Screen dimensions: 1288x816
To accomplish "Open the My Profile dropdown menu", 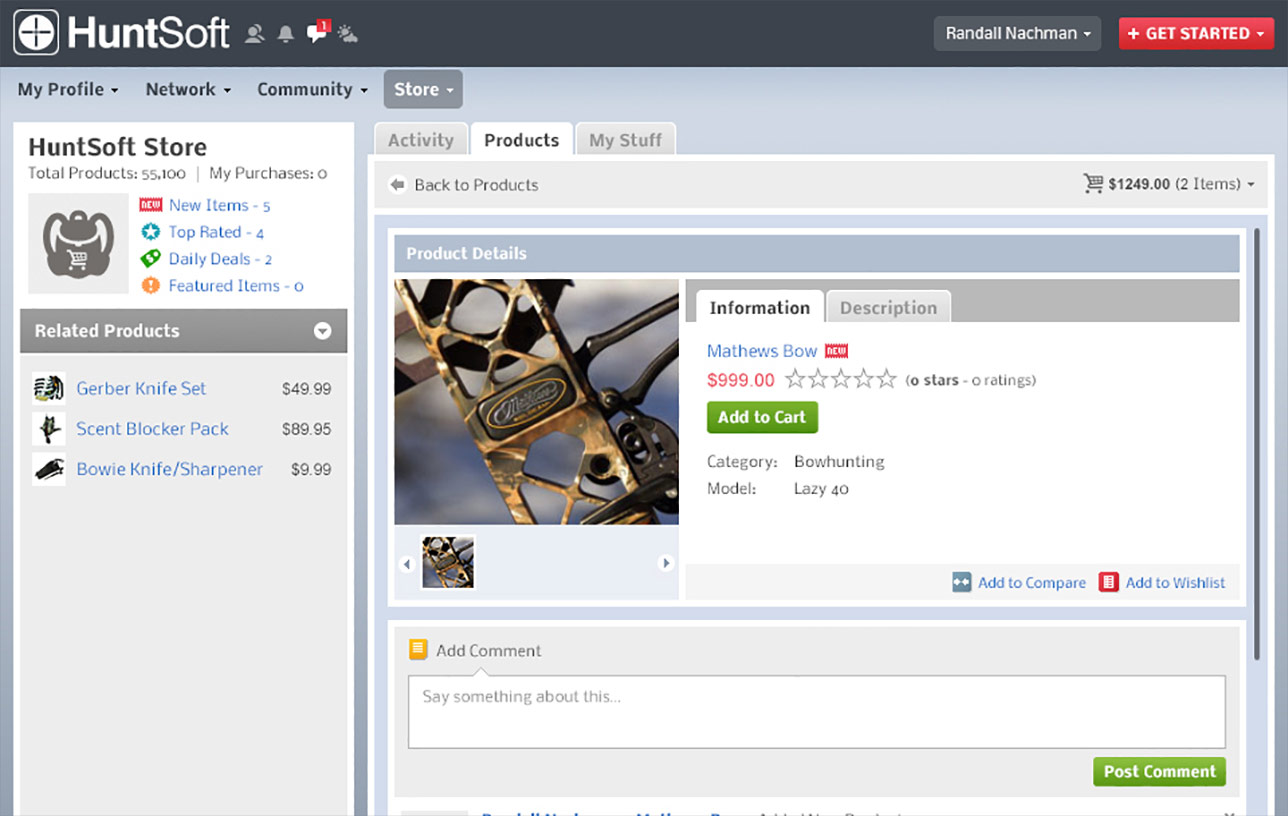I will 68,89.
